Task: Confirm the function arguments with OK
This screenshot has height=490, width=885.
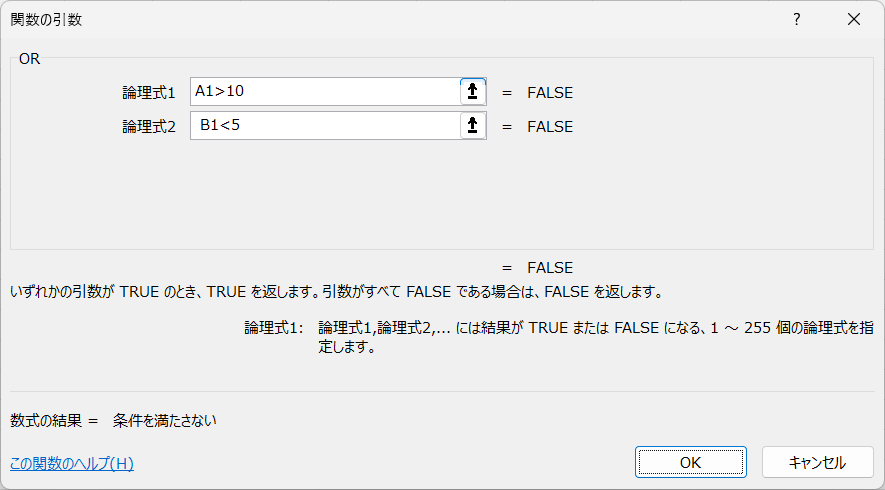Action: pos(690,462)
